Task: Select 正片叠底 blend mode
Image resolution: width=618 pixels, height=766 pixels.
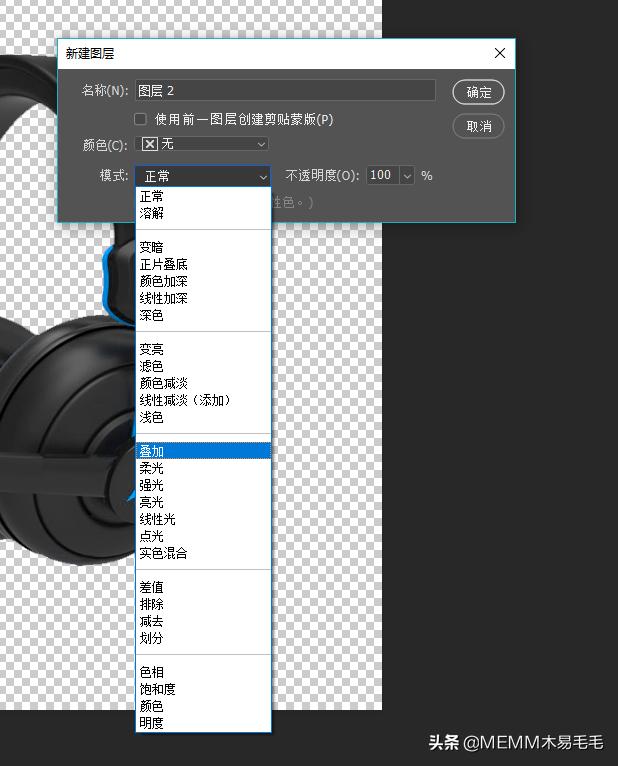Action: (203, 264)
